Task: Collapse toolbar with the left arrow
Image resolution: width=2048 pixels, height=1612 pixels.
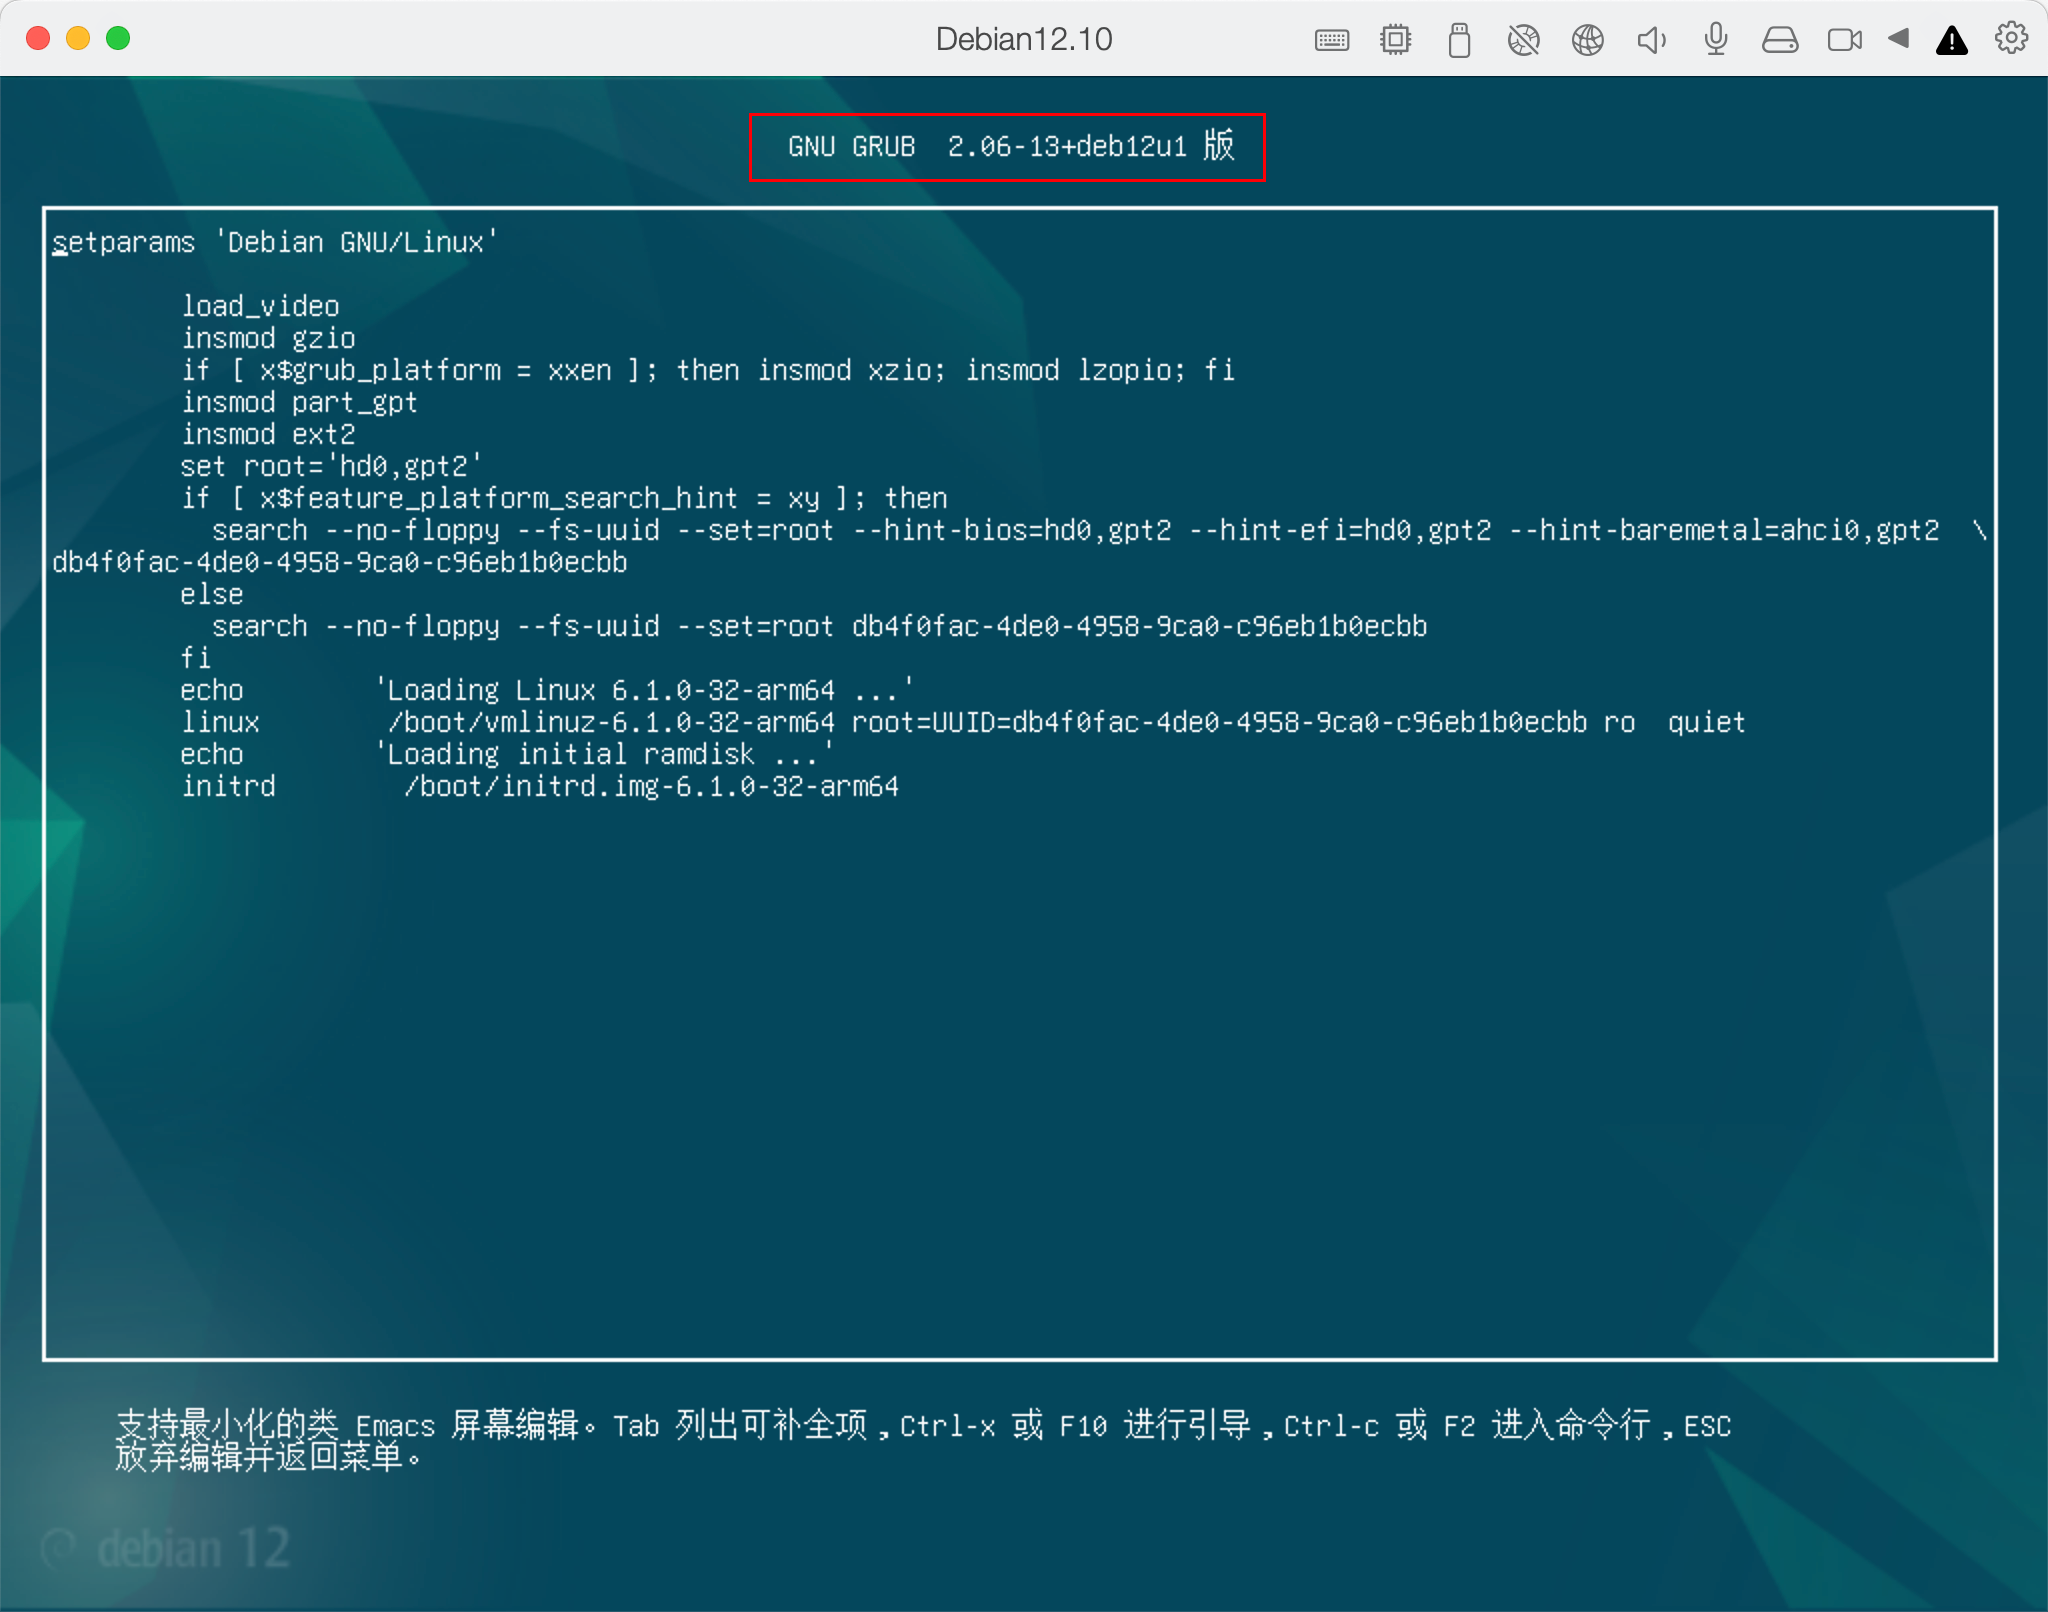Action: pyautogui.click(x=1898, y=38)
